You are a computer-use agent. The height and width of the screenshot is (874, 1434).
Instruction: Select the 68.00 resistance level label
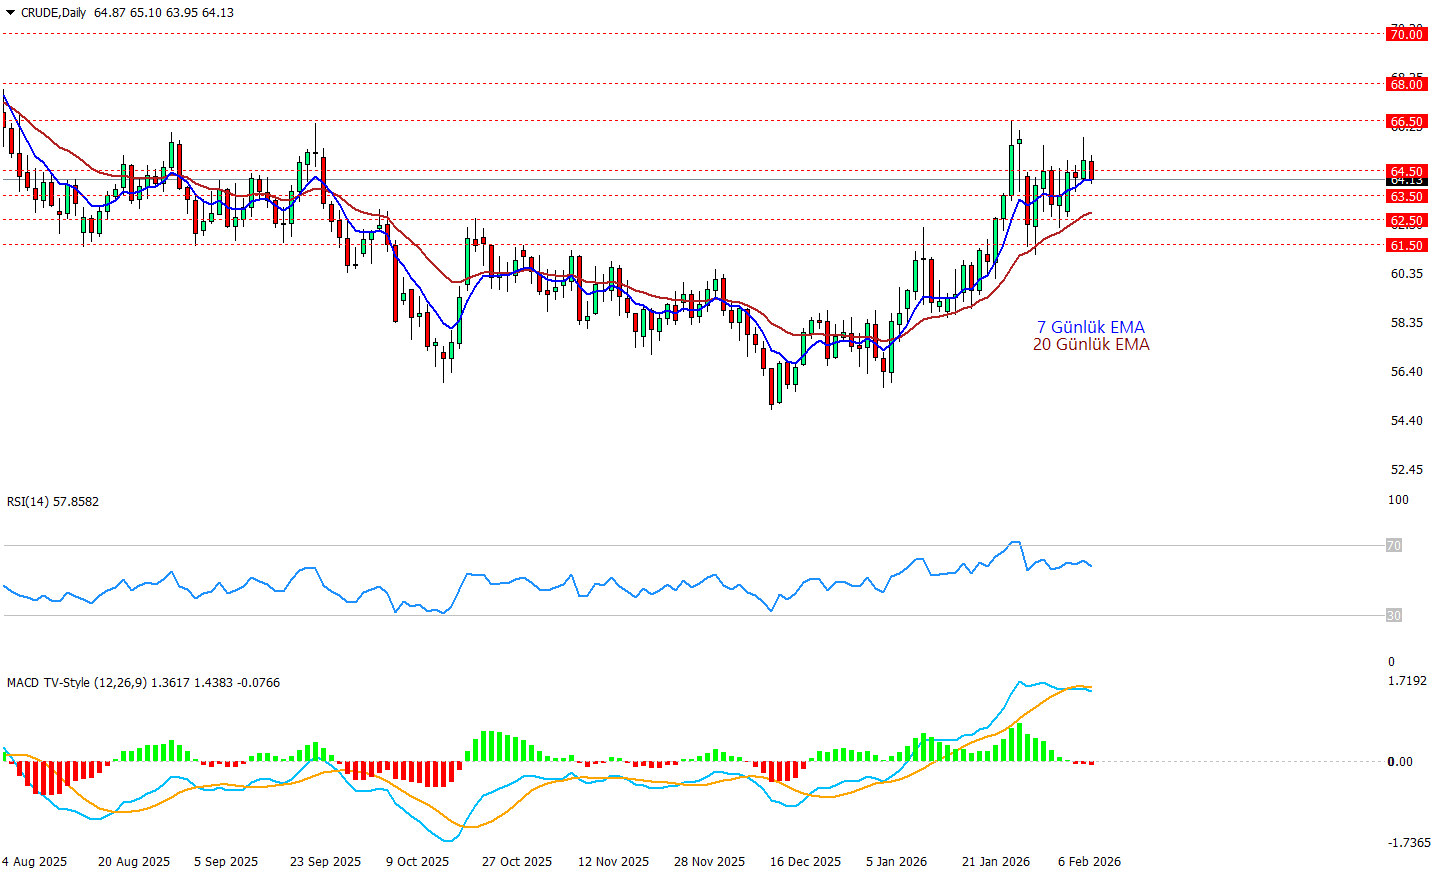tap(1406, 85)
